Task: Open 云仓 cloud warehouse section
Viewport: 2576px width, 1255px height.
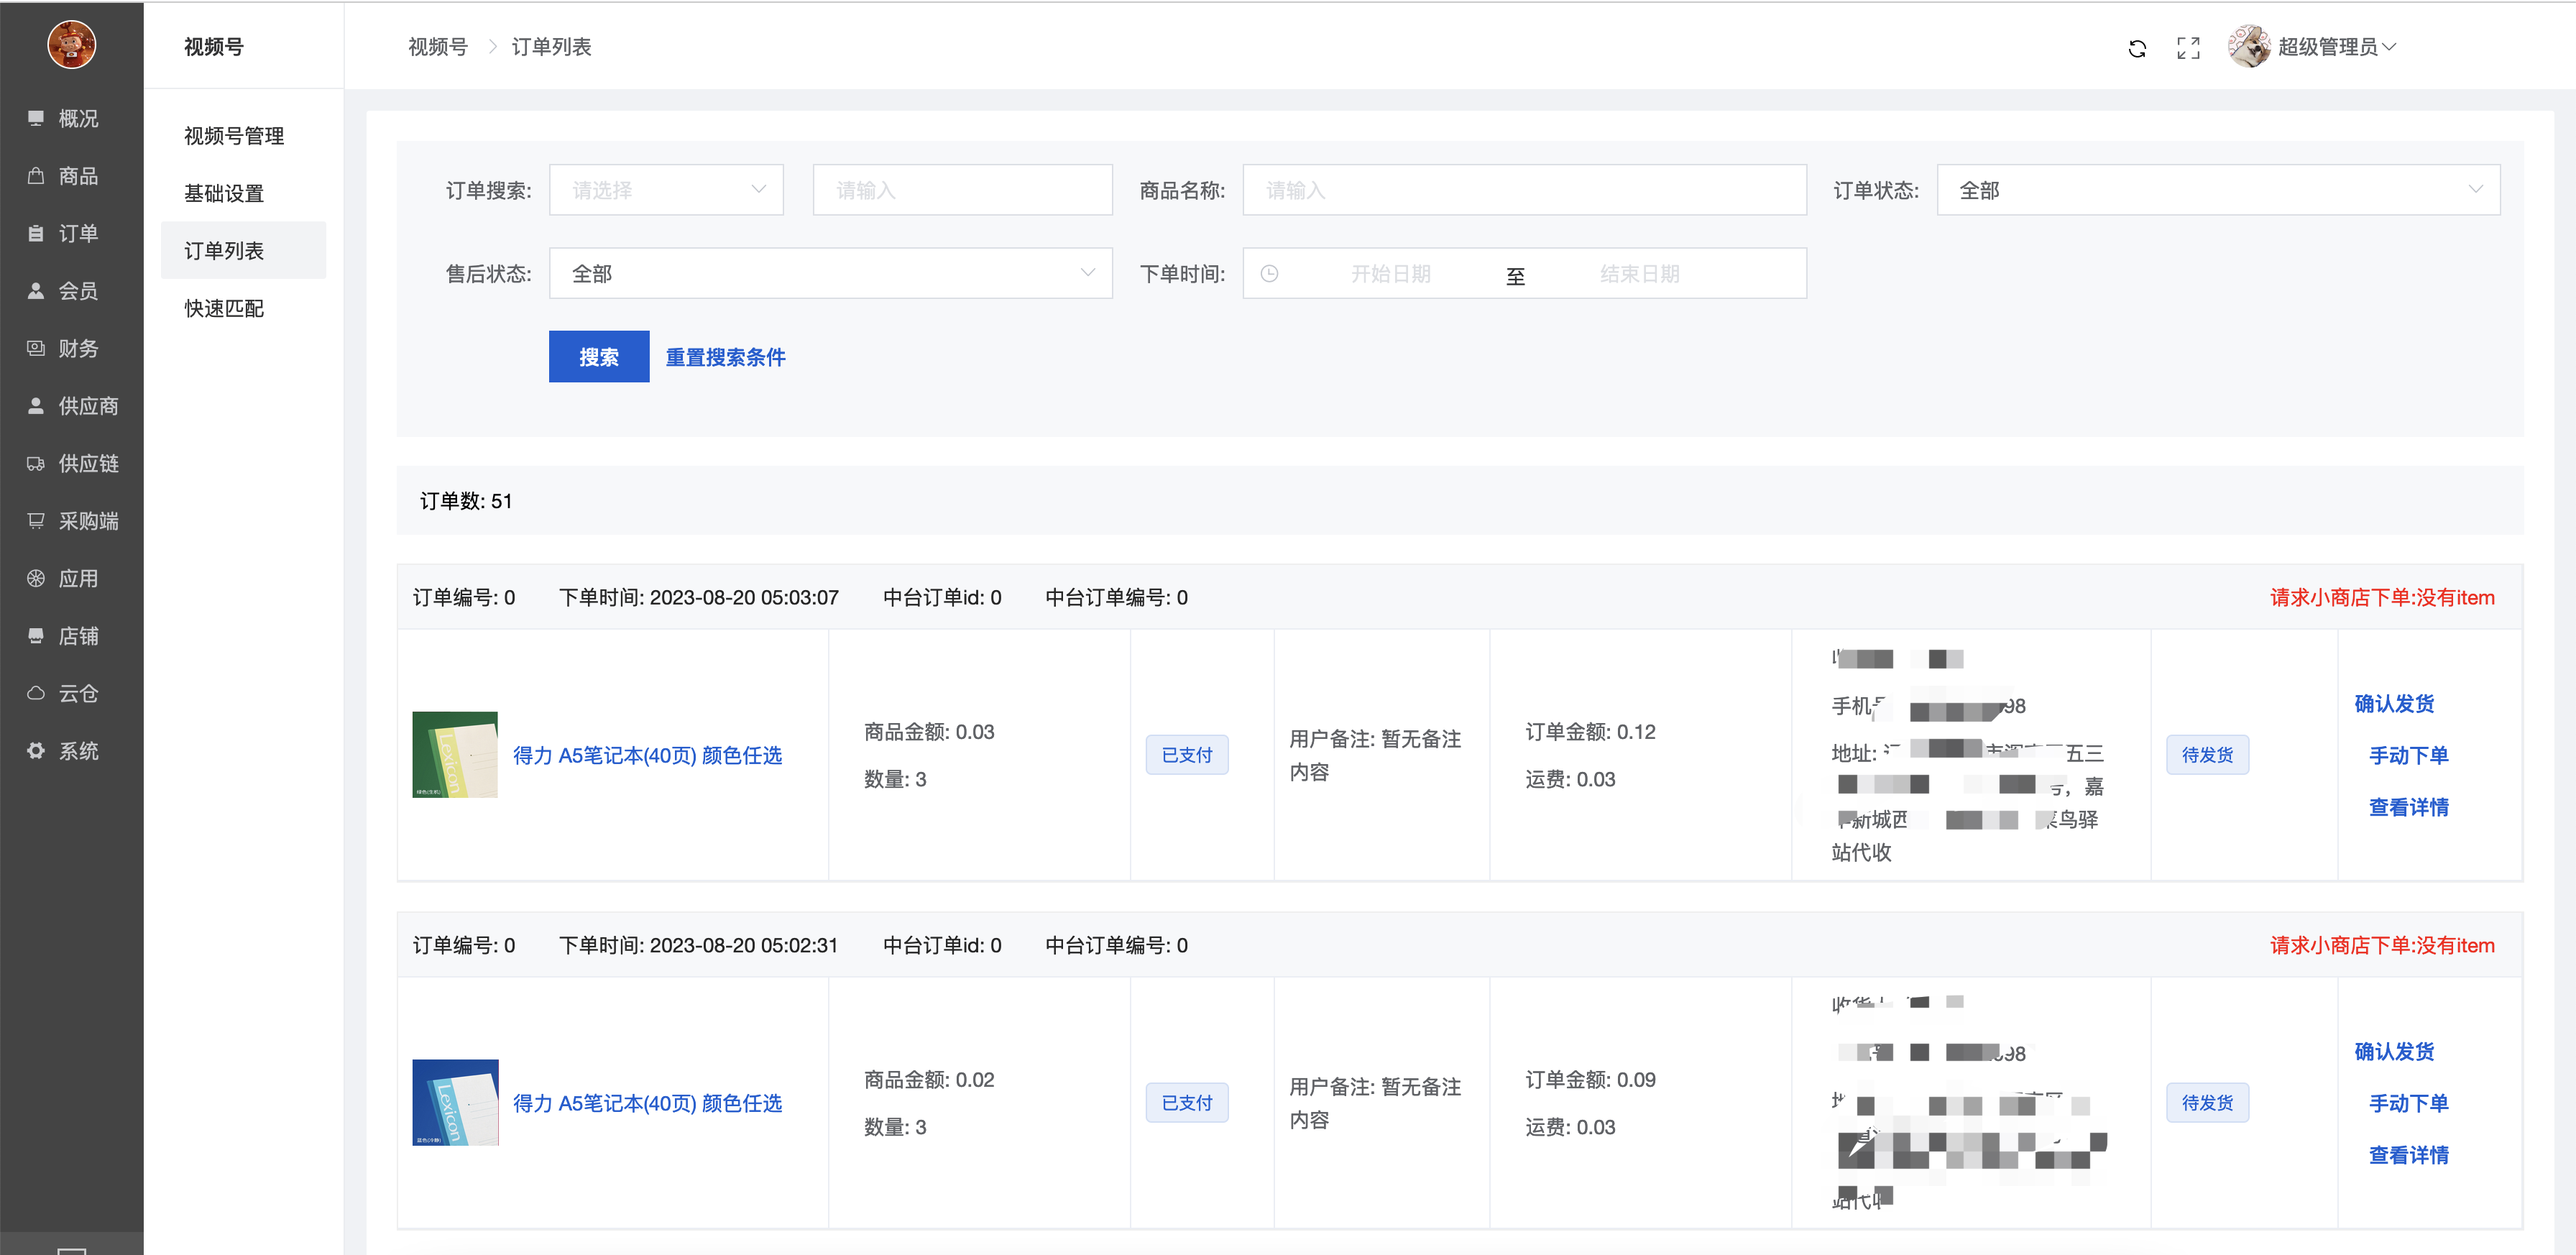Action: 77,694
